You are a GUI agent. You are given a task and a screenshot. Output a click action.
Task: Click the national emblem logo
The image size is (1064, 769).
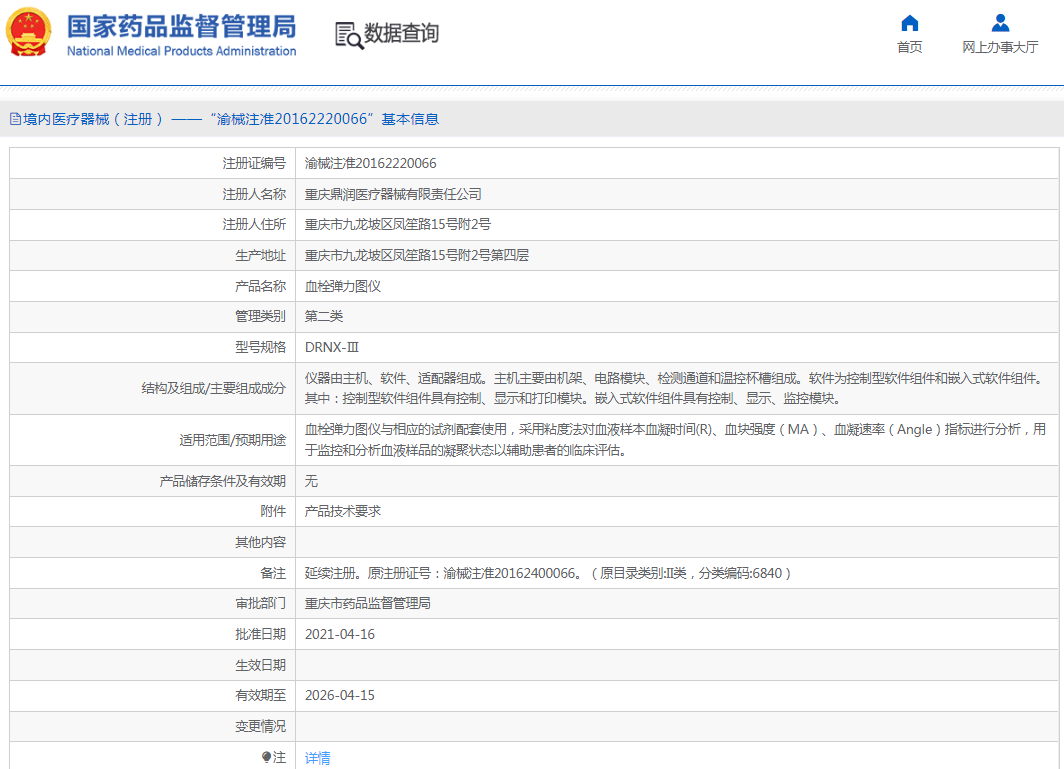[x=28, y=33]
